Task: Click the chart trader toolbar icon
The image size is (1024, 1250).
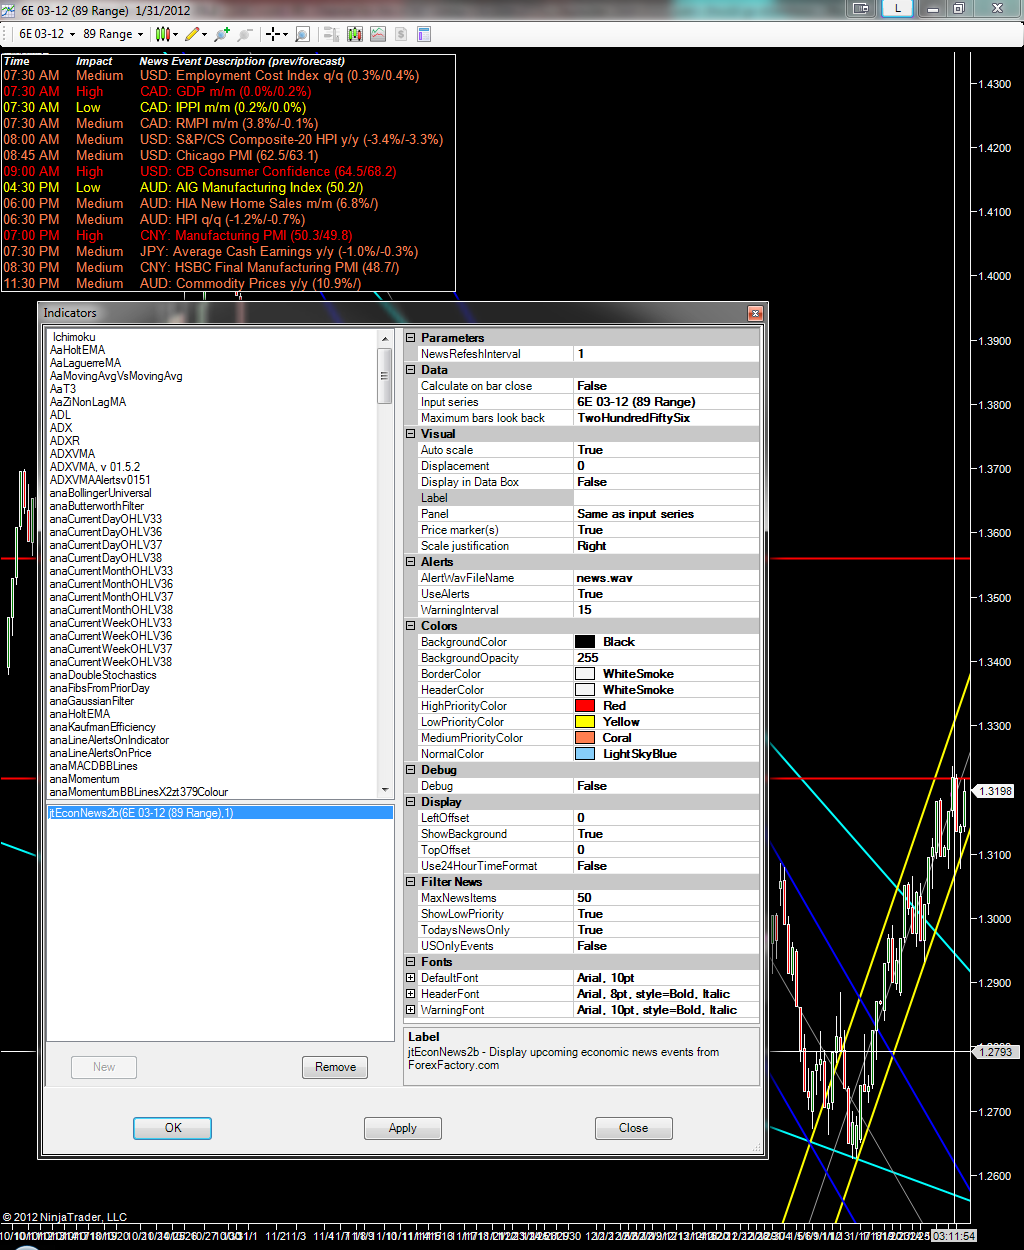Action: [332, 34]
